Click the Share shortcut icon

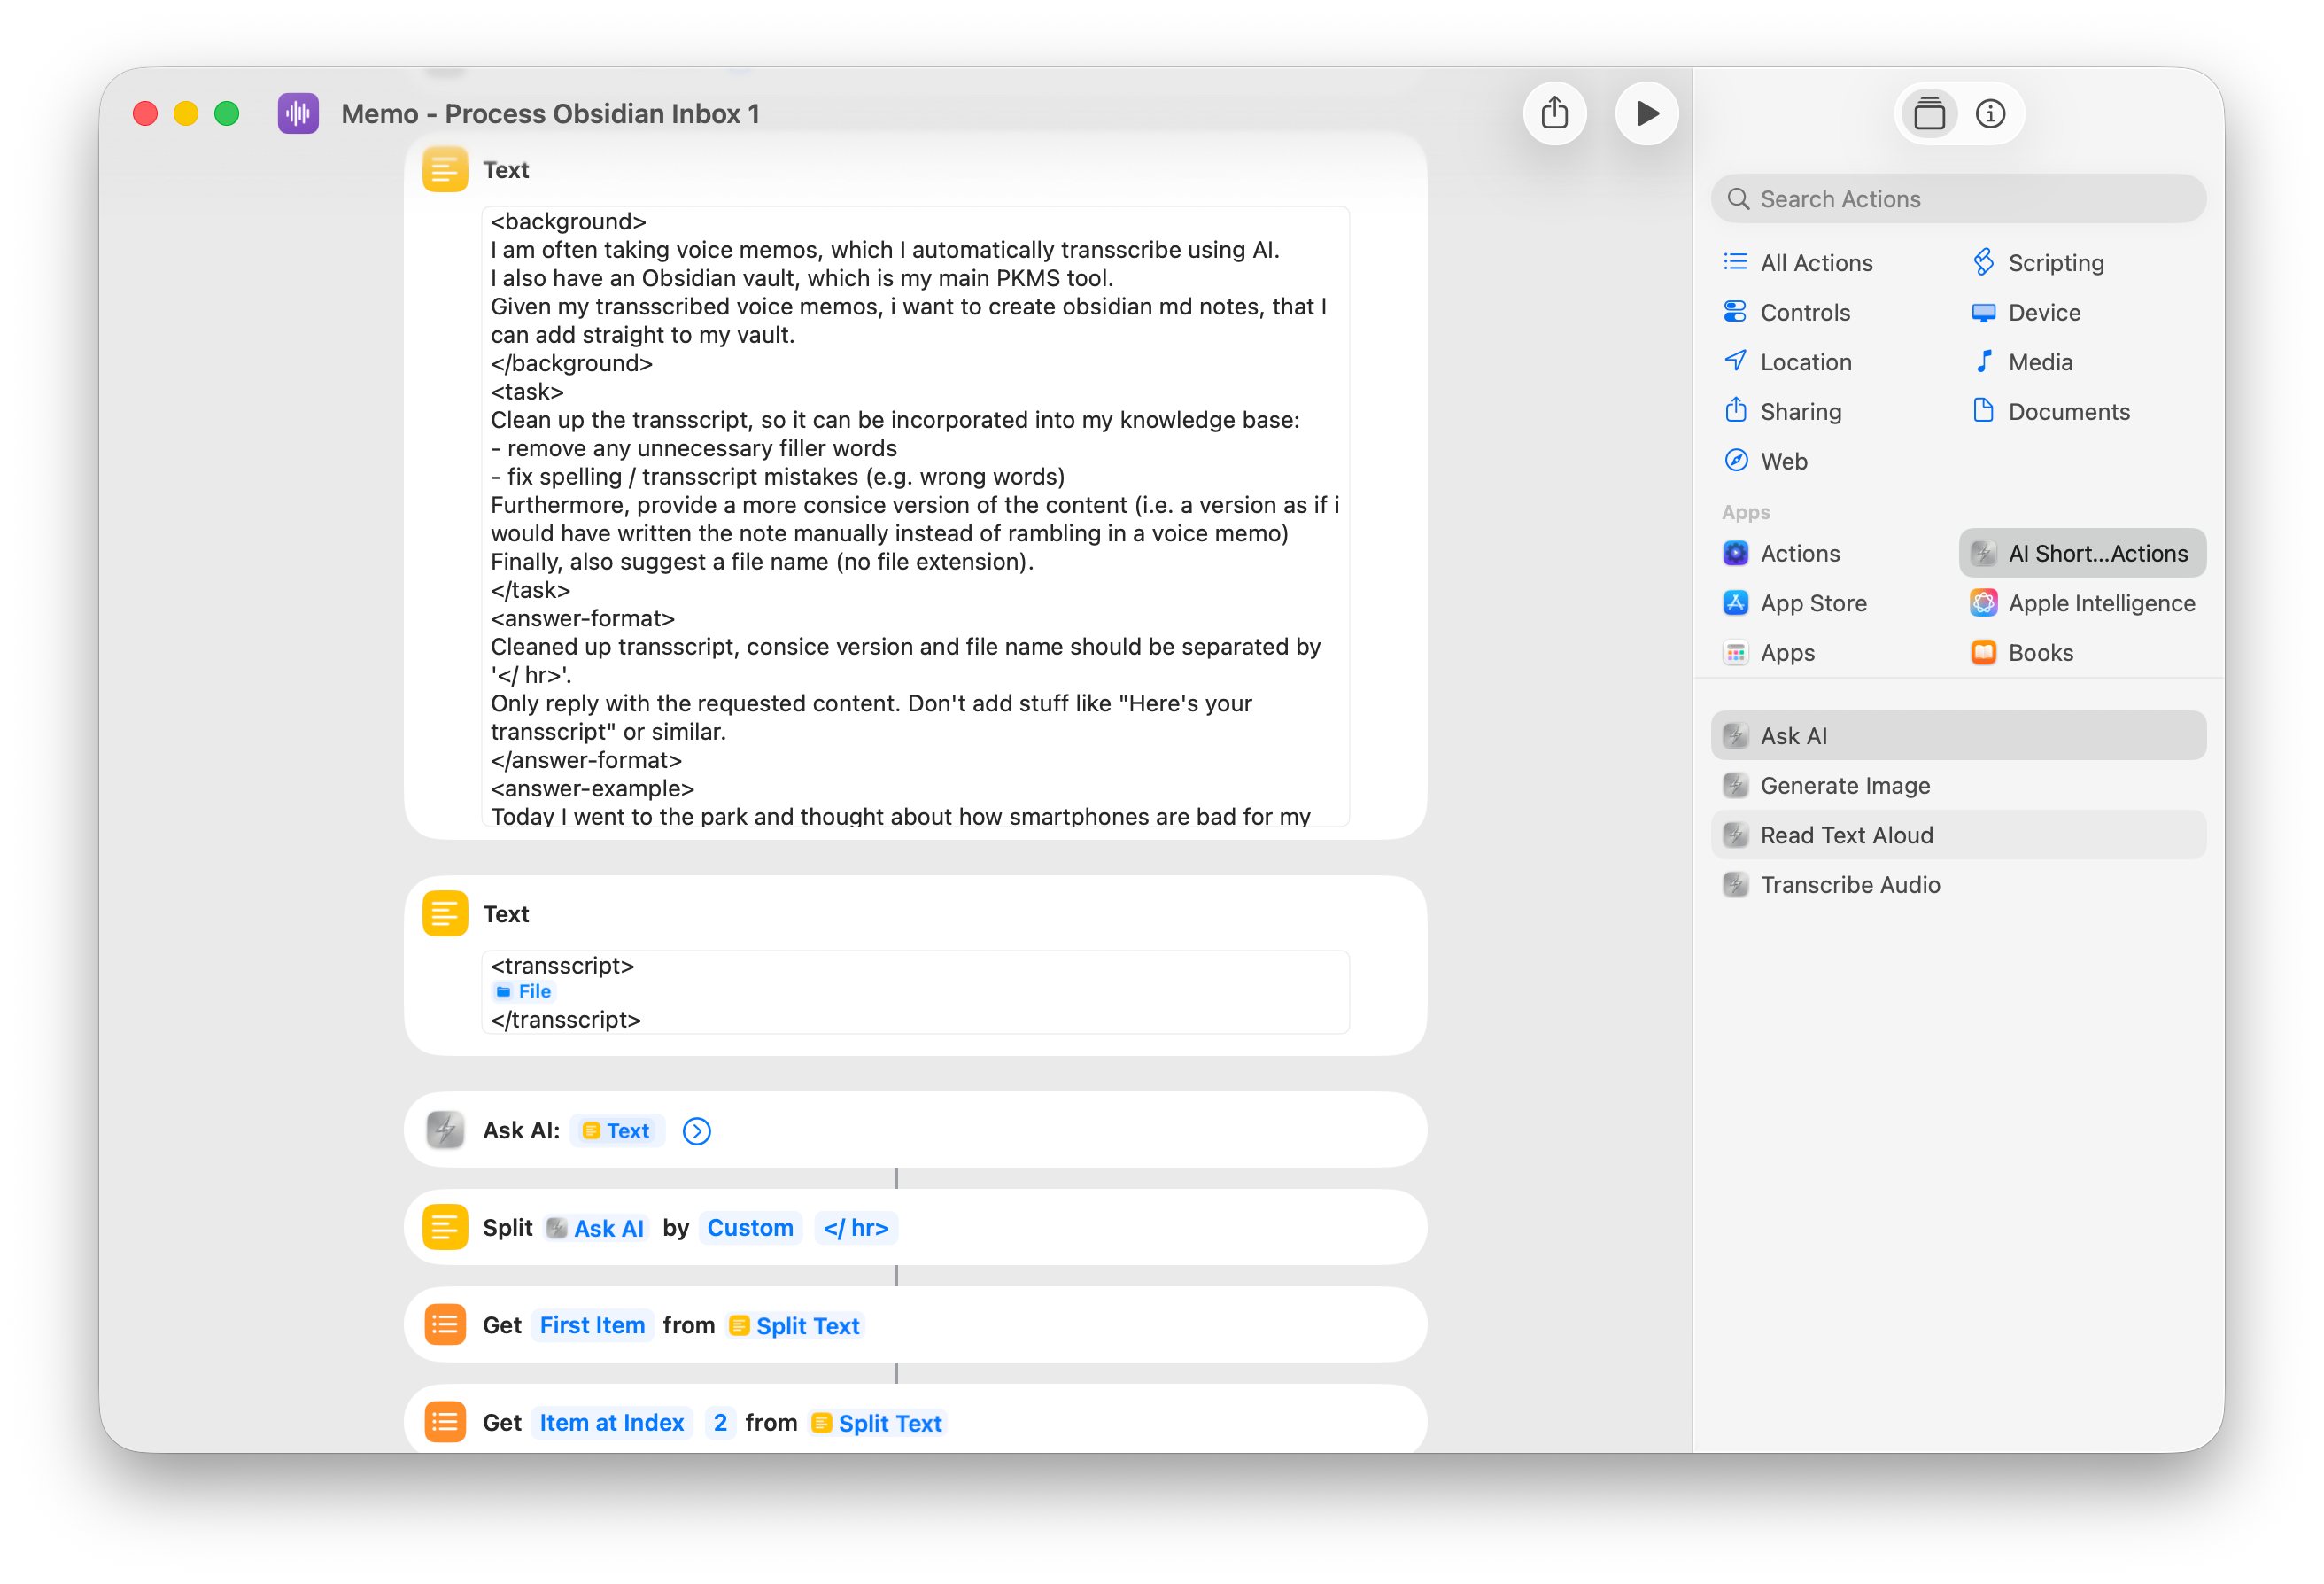click(1554, 113)
